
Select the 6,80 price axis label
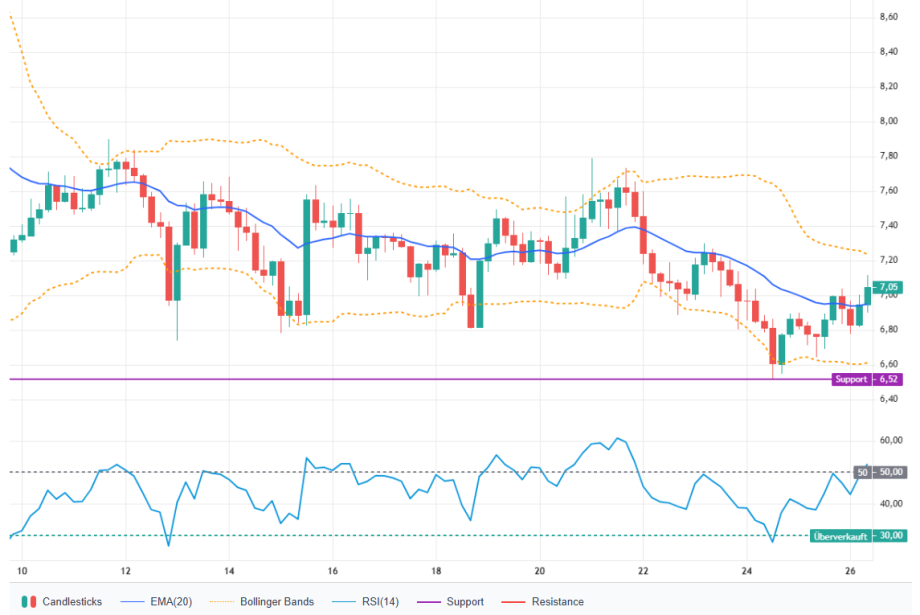[x=888, y=329]
